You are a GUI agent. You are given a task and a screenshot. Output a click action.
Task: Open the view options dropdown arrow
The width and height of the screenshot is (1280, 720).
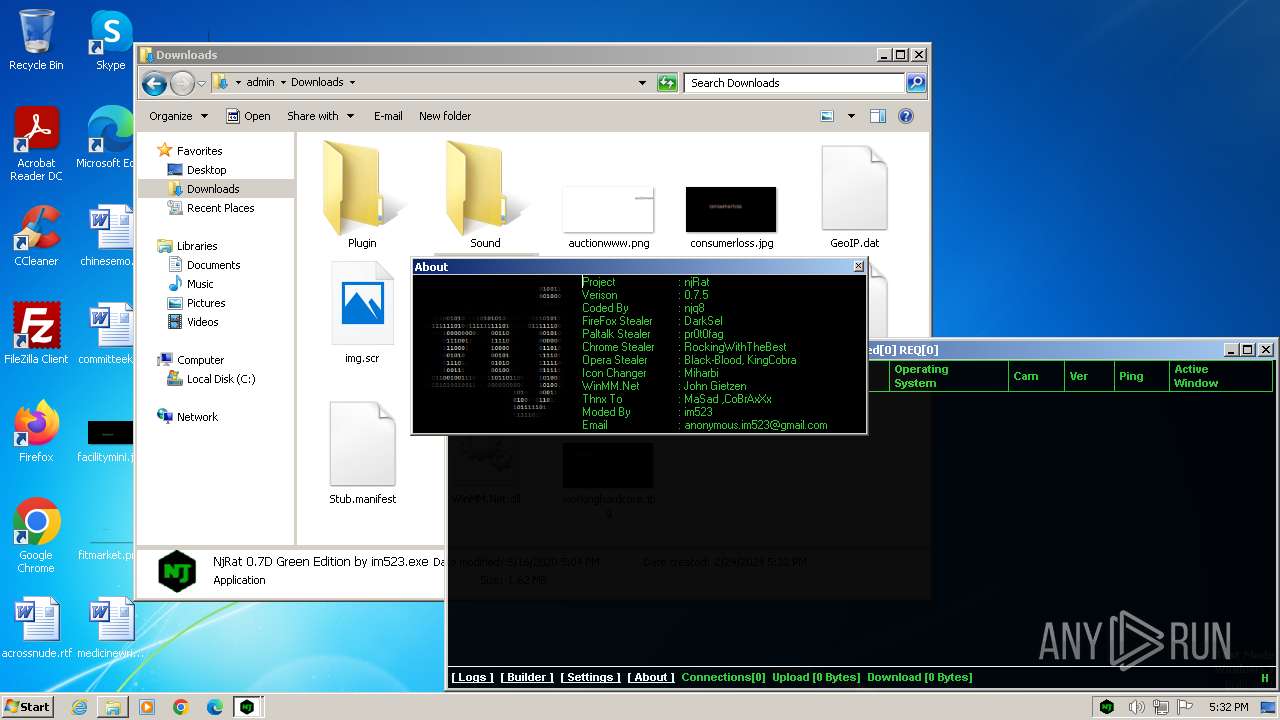coord(851,116)
